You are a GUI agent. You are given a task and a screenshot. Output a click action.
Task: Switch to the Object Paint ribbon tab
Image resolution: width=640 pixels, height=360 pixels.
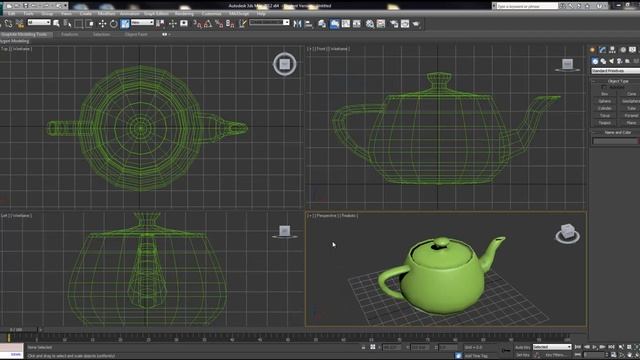pos(136,34)
